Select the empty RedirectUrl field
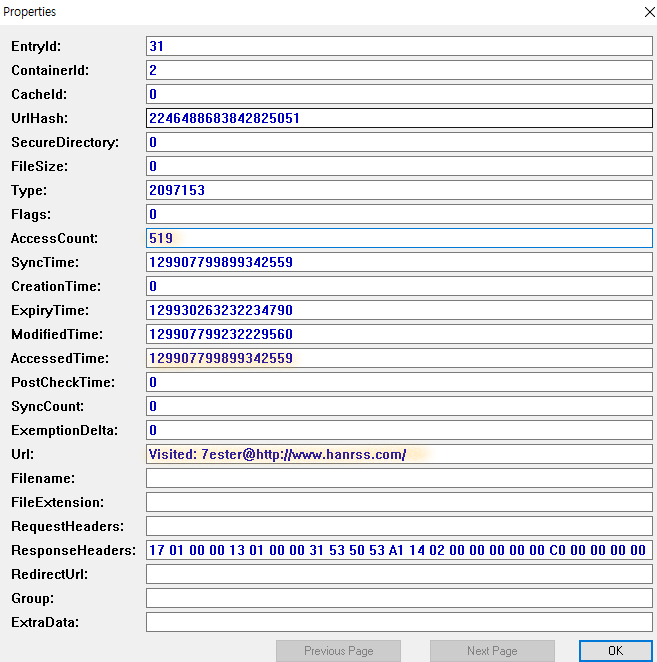 [x=399, y=574]
